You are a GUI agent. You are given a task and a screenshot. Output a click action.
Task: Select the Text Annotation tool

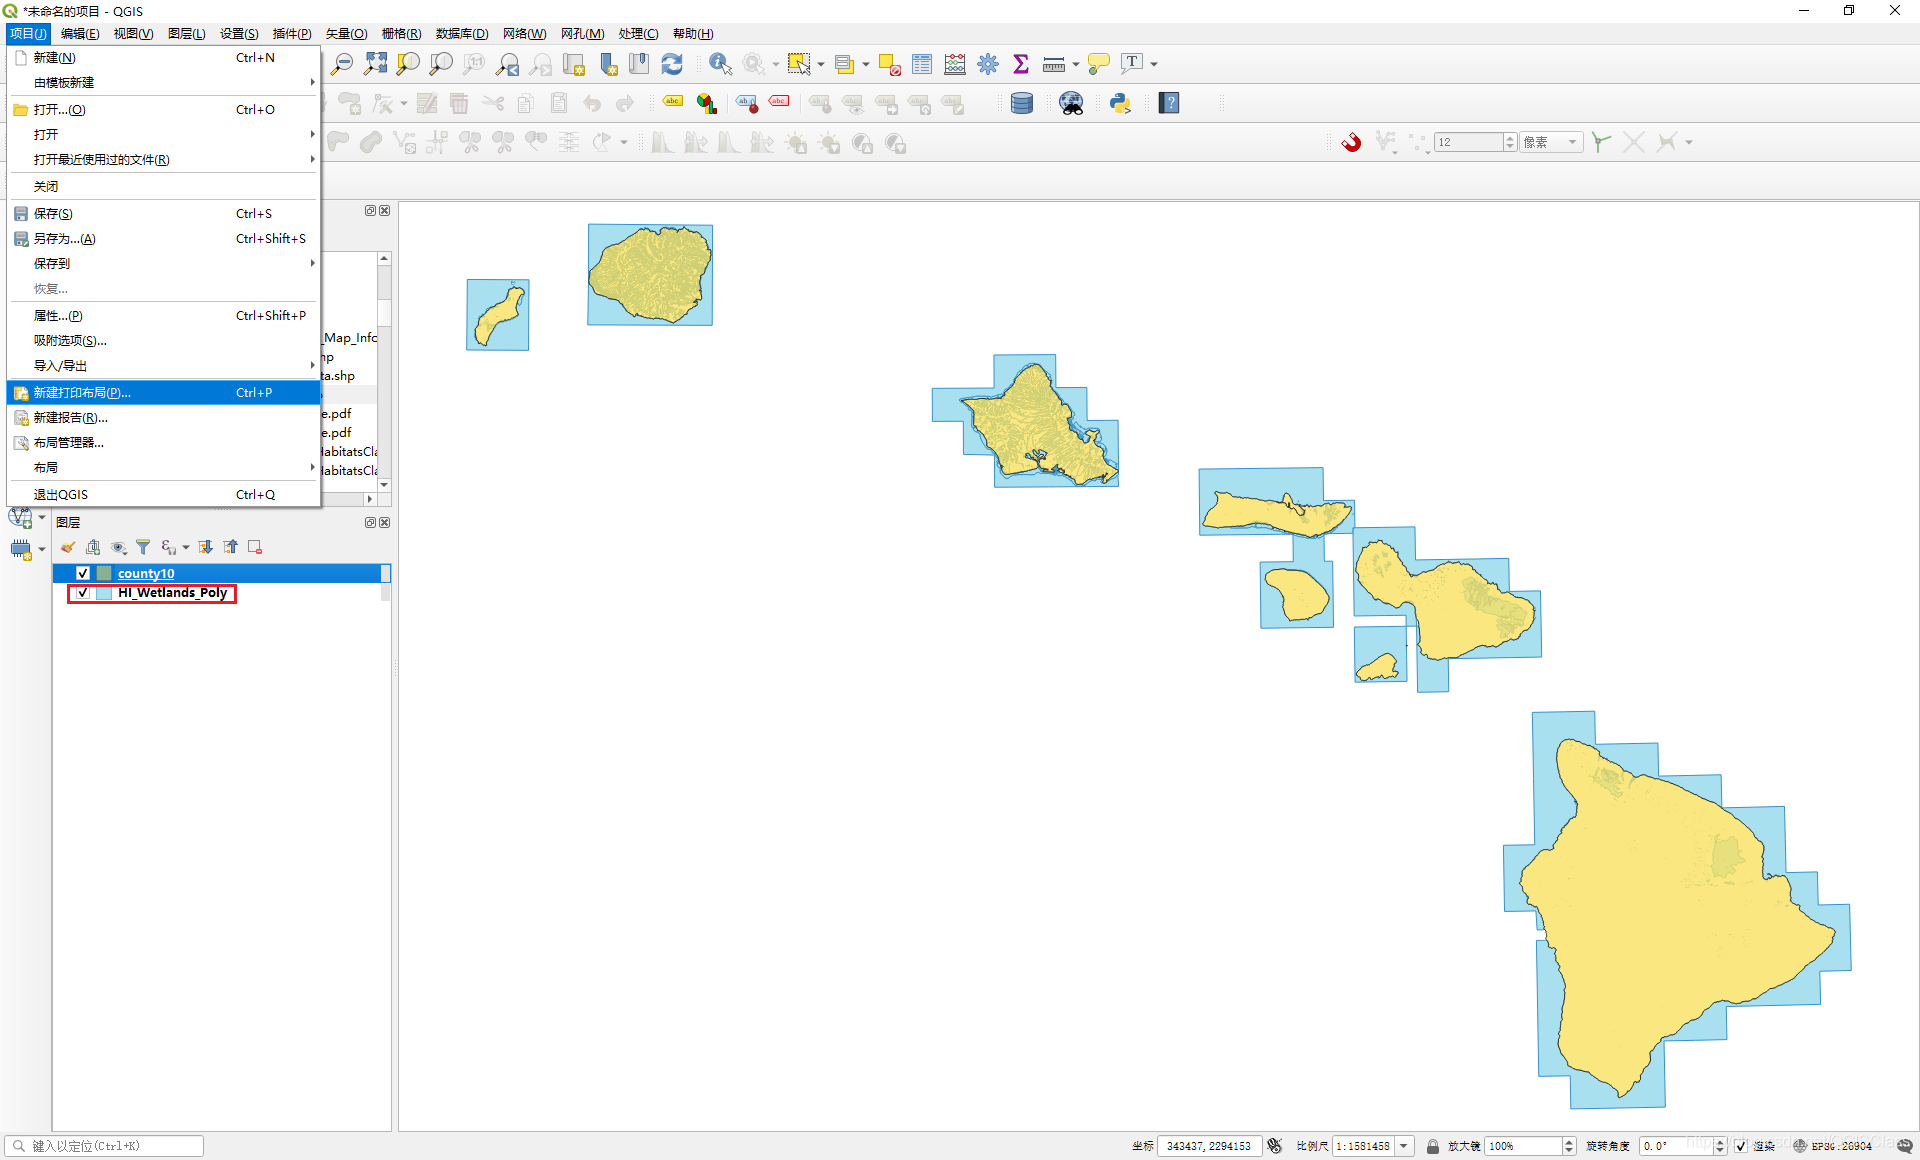tap(1132, 64)
